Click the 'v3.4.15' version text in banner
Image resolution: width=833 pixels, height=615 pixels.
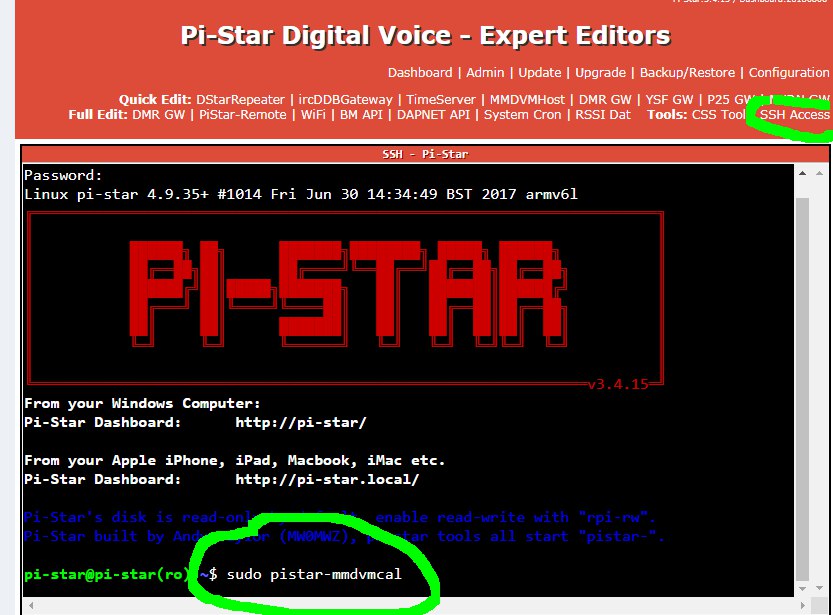click(x=618, y=384)
